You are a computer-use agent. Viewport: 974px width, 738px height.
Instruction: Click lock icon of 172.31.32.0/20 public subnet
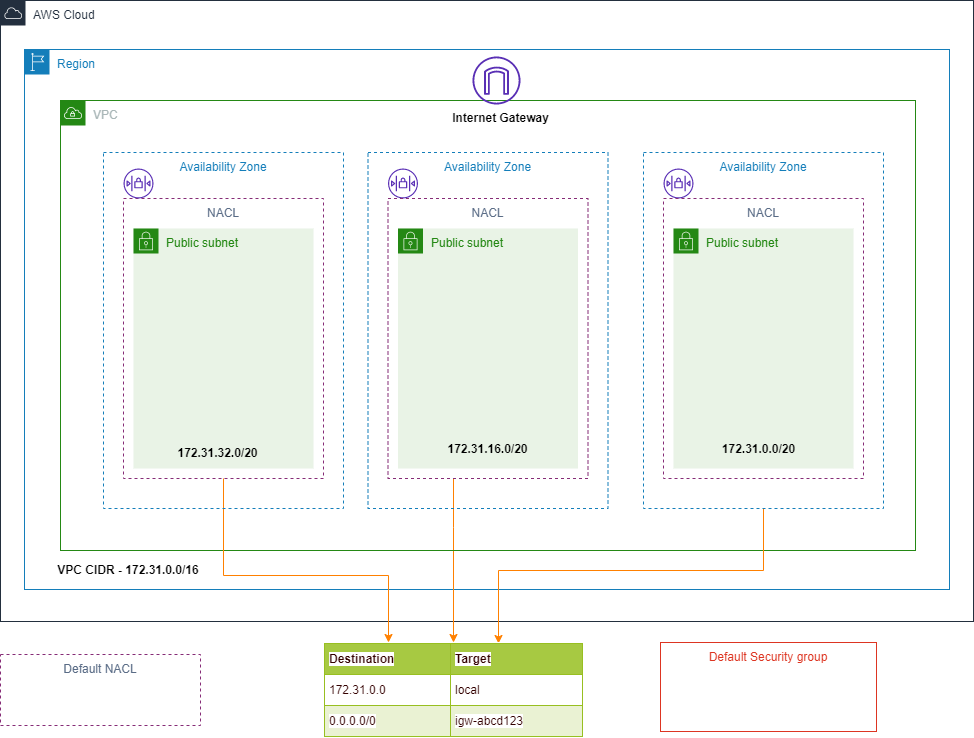(x=146, y=241)
